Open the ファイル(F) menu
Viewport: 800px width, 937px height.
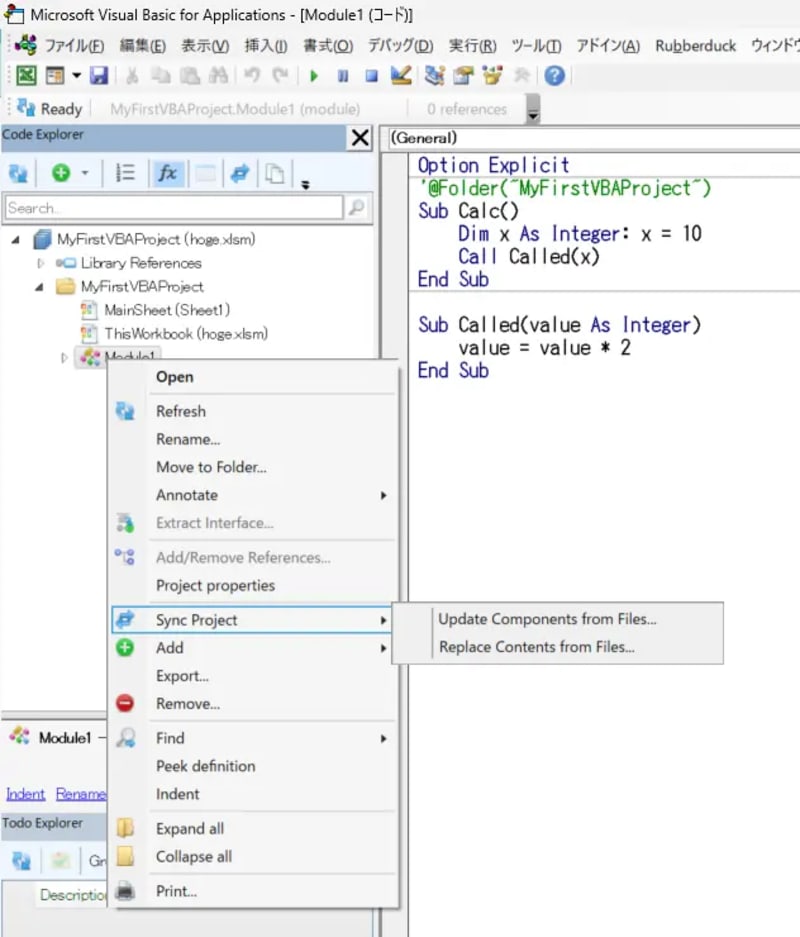click(x=74, y=45)
